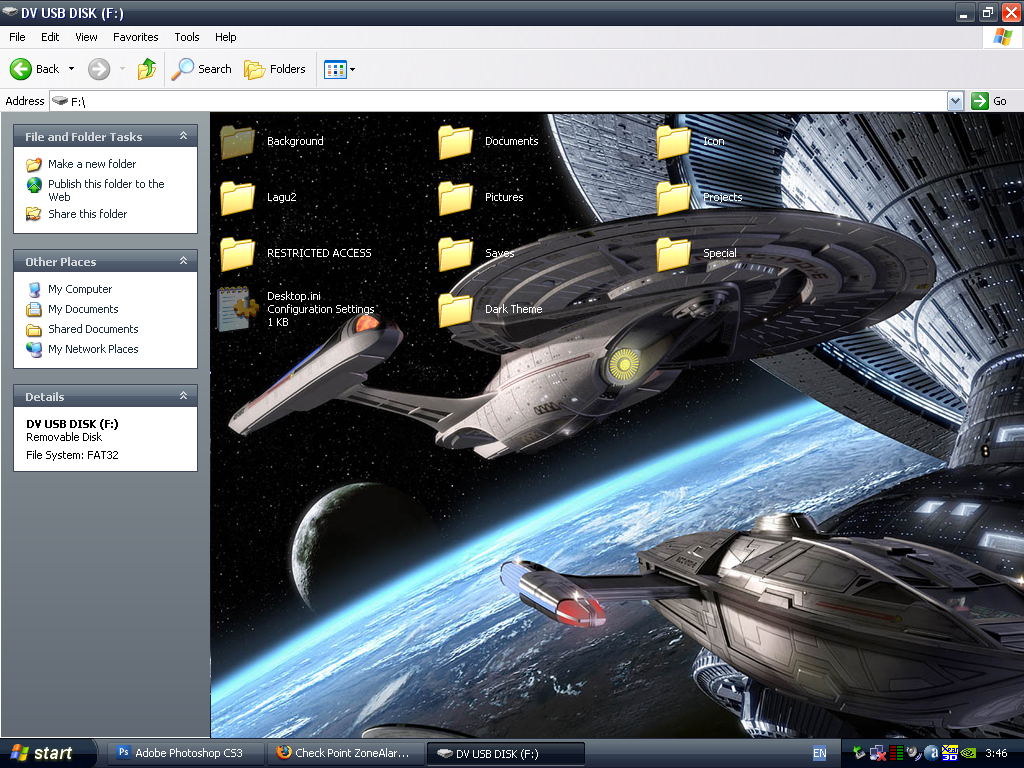The height and width of the screenshot is (768, 1024).
Task: Show the Folders sidebar view
Action: tap(276, 69)
